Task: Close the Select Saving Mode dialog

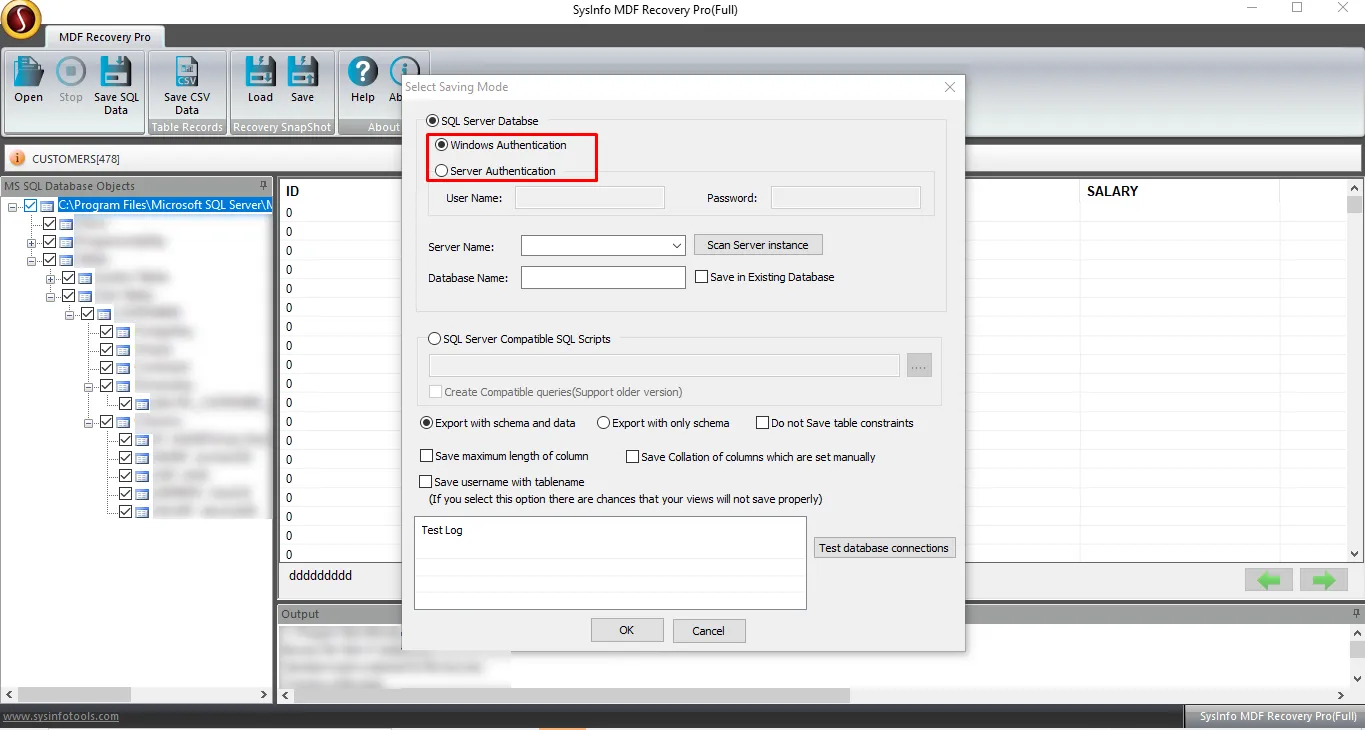Action: pos(950,87)
